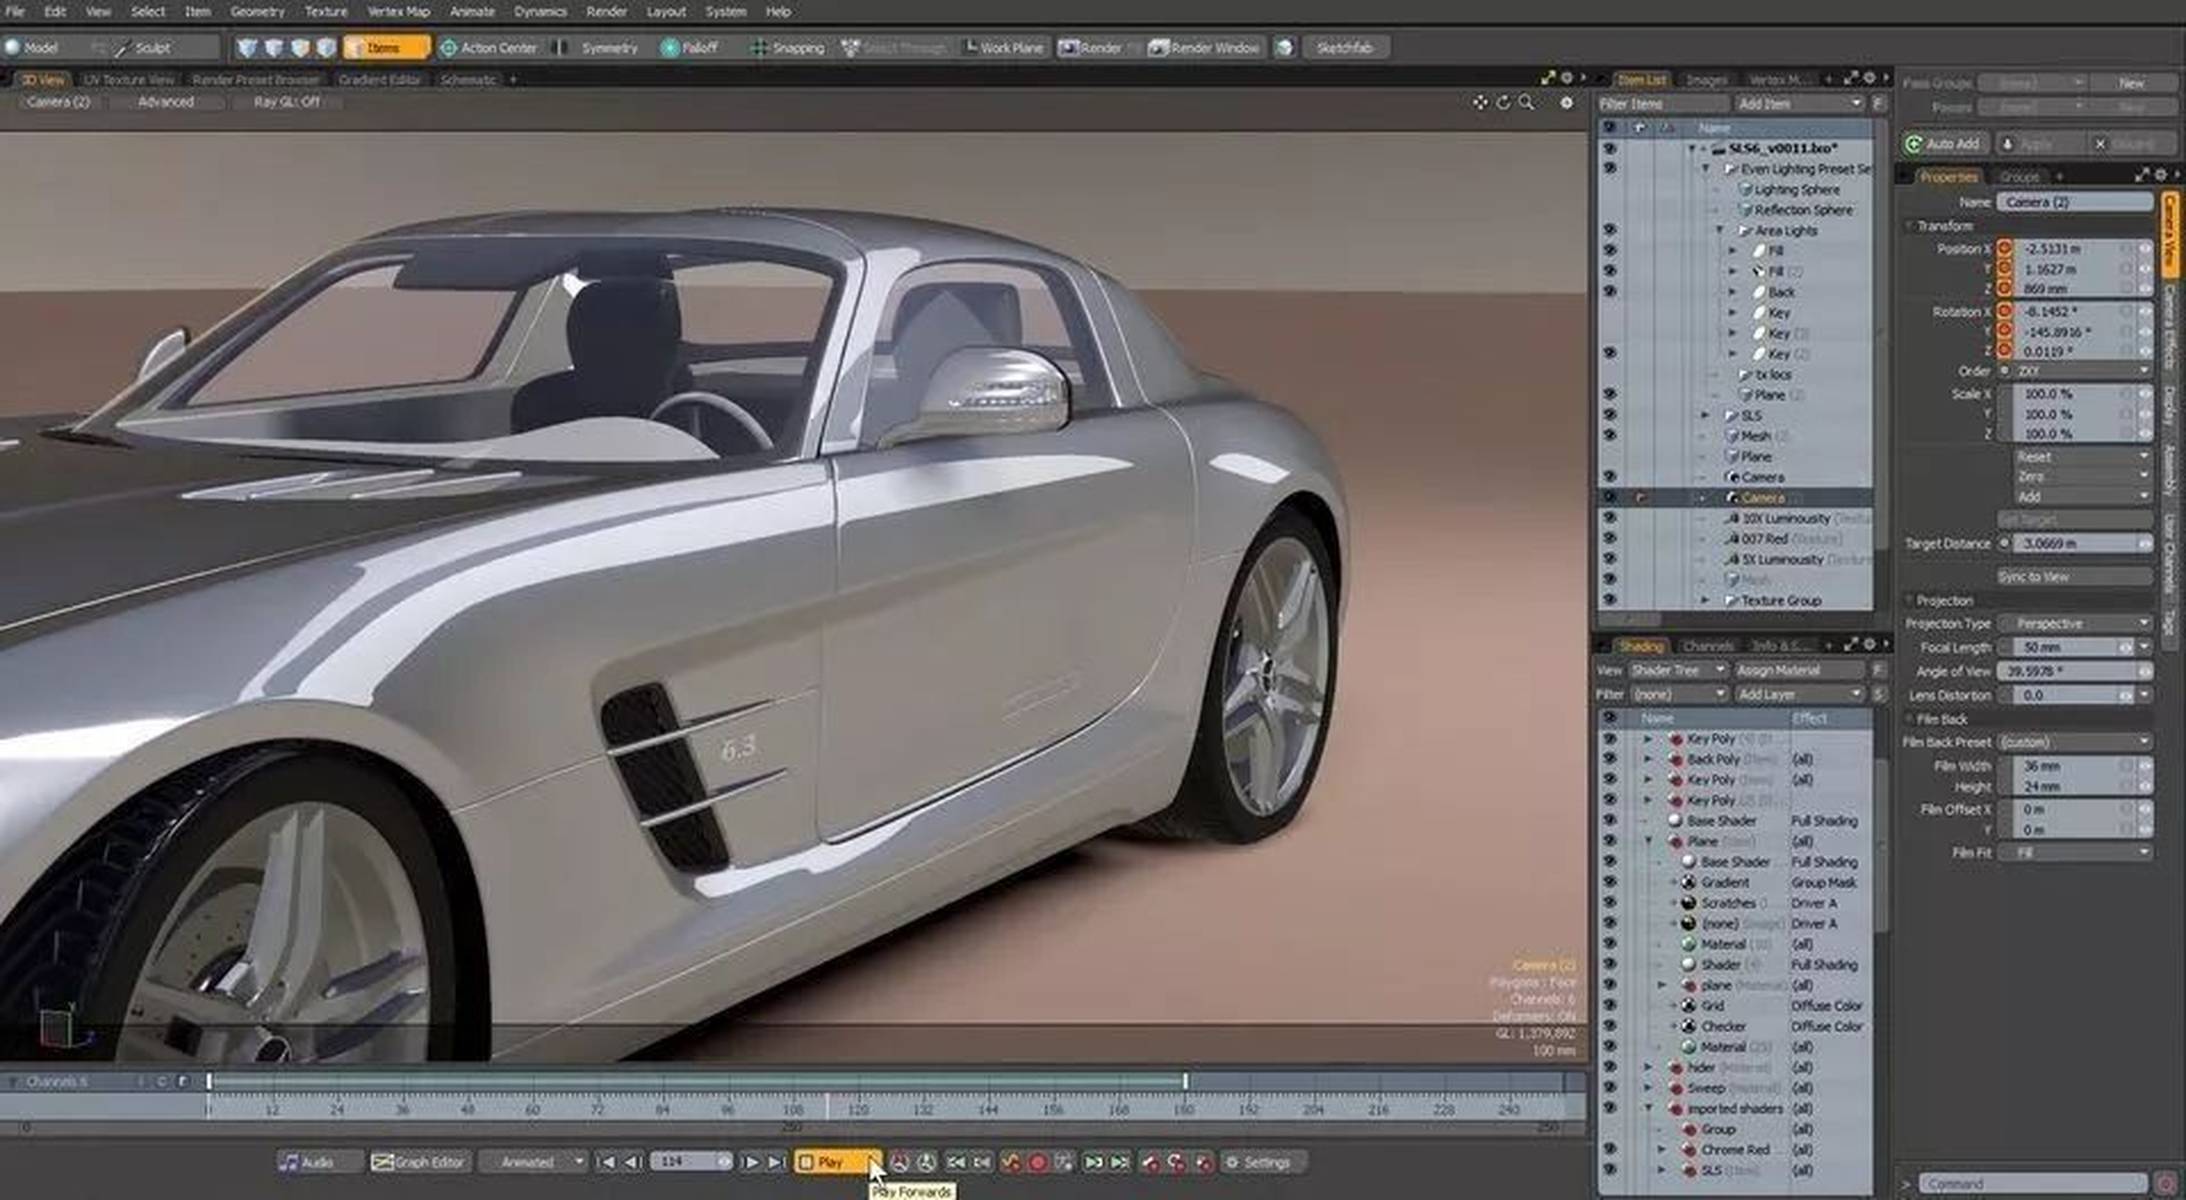The image size is (2186, 1200).
Task: Expand the Texture Group item
Action: click(1706, 600)
